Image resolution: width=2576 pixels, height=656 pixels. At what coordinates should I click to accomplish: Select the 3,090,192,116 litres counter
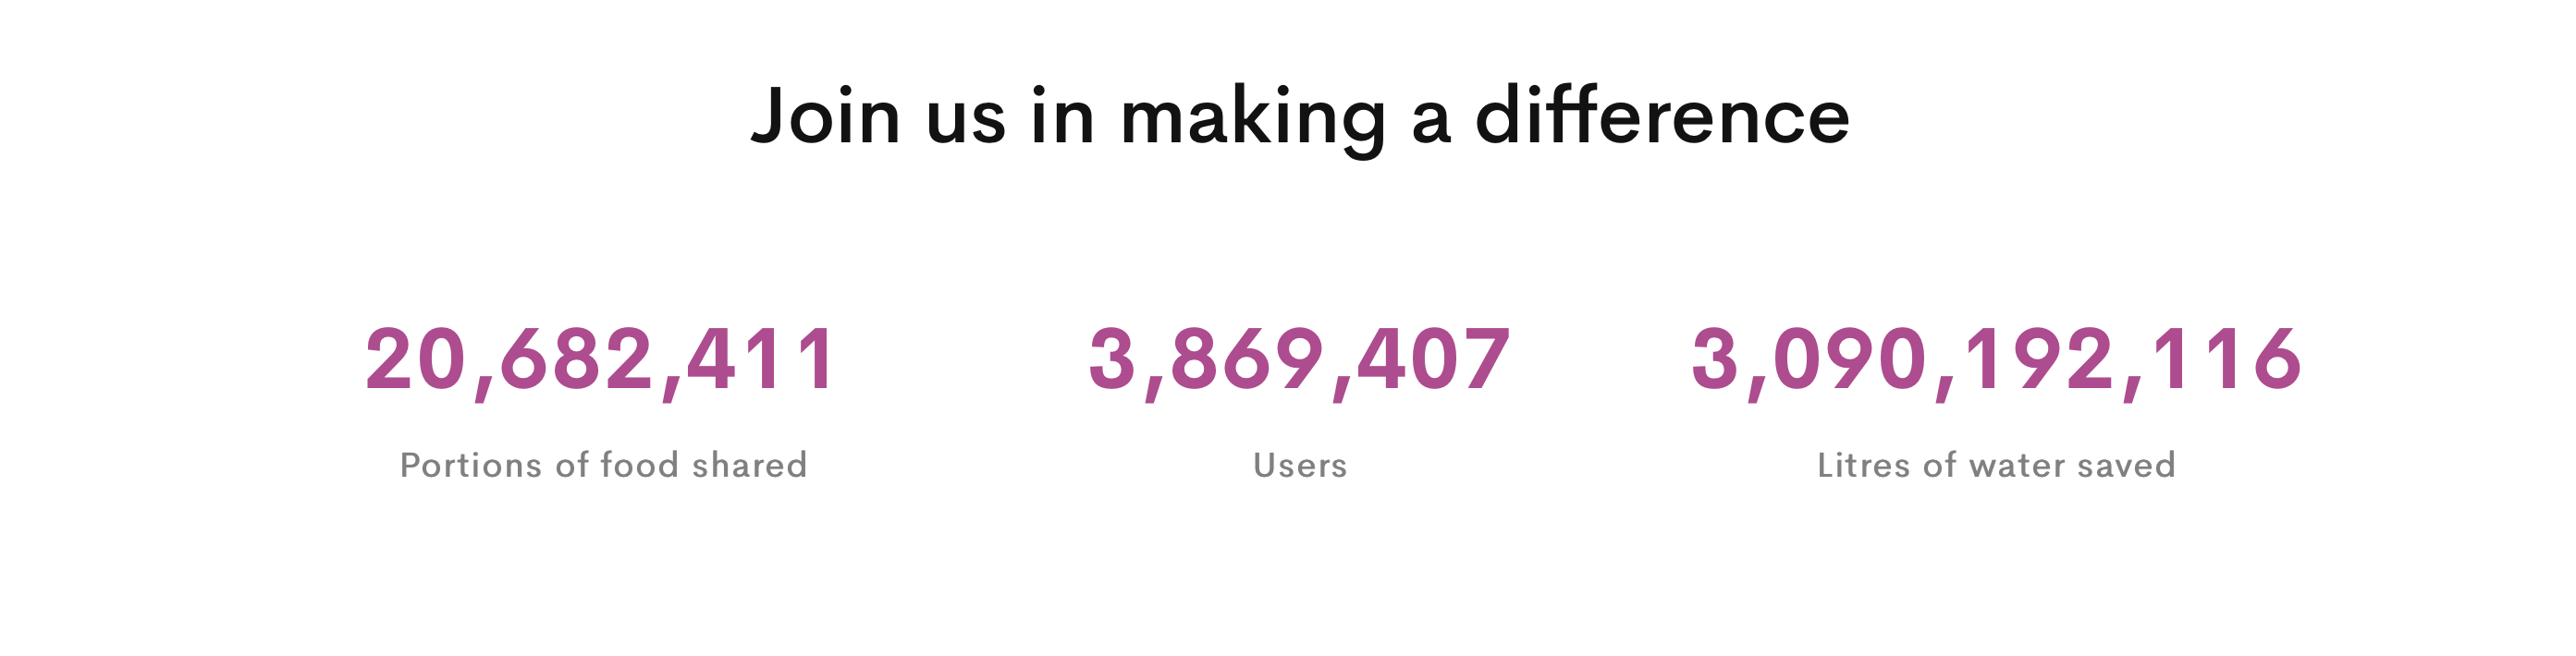click(x=1997, y=361)
